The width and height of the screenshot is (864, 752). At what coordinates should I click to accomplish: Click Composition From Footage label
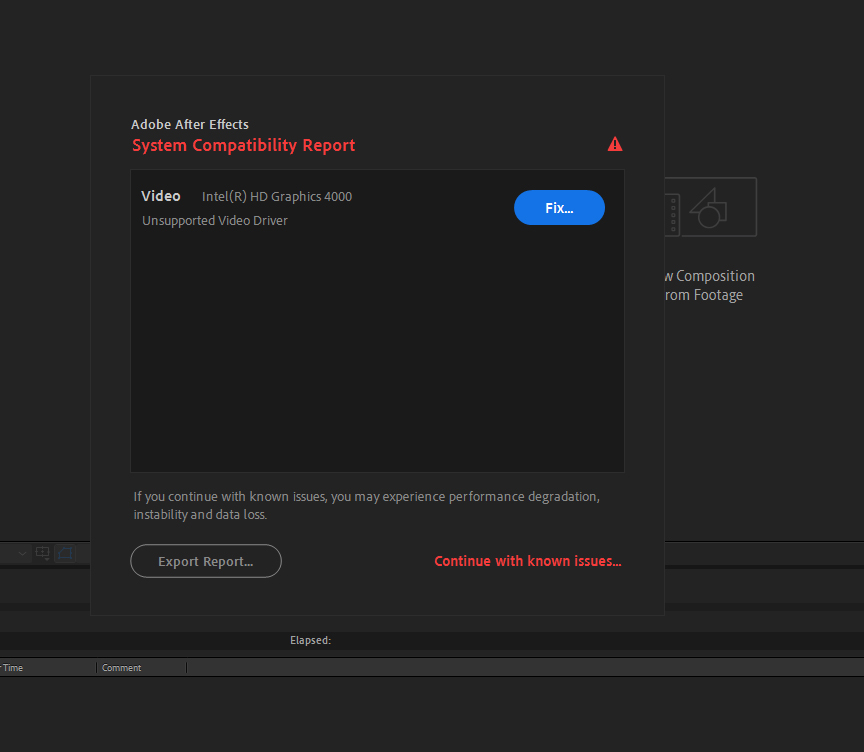(709, 285)
